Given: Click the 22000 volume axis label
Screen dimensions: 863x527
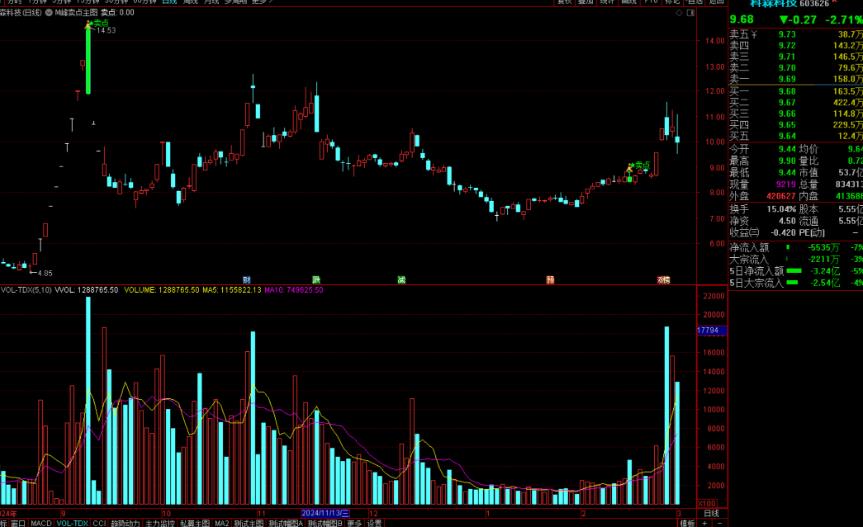Looking at the screenshot, I should click(x=714, y=296).
